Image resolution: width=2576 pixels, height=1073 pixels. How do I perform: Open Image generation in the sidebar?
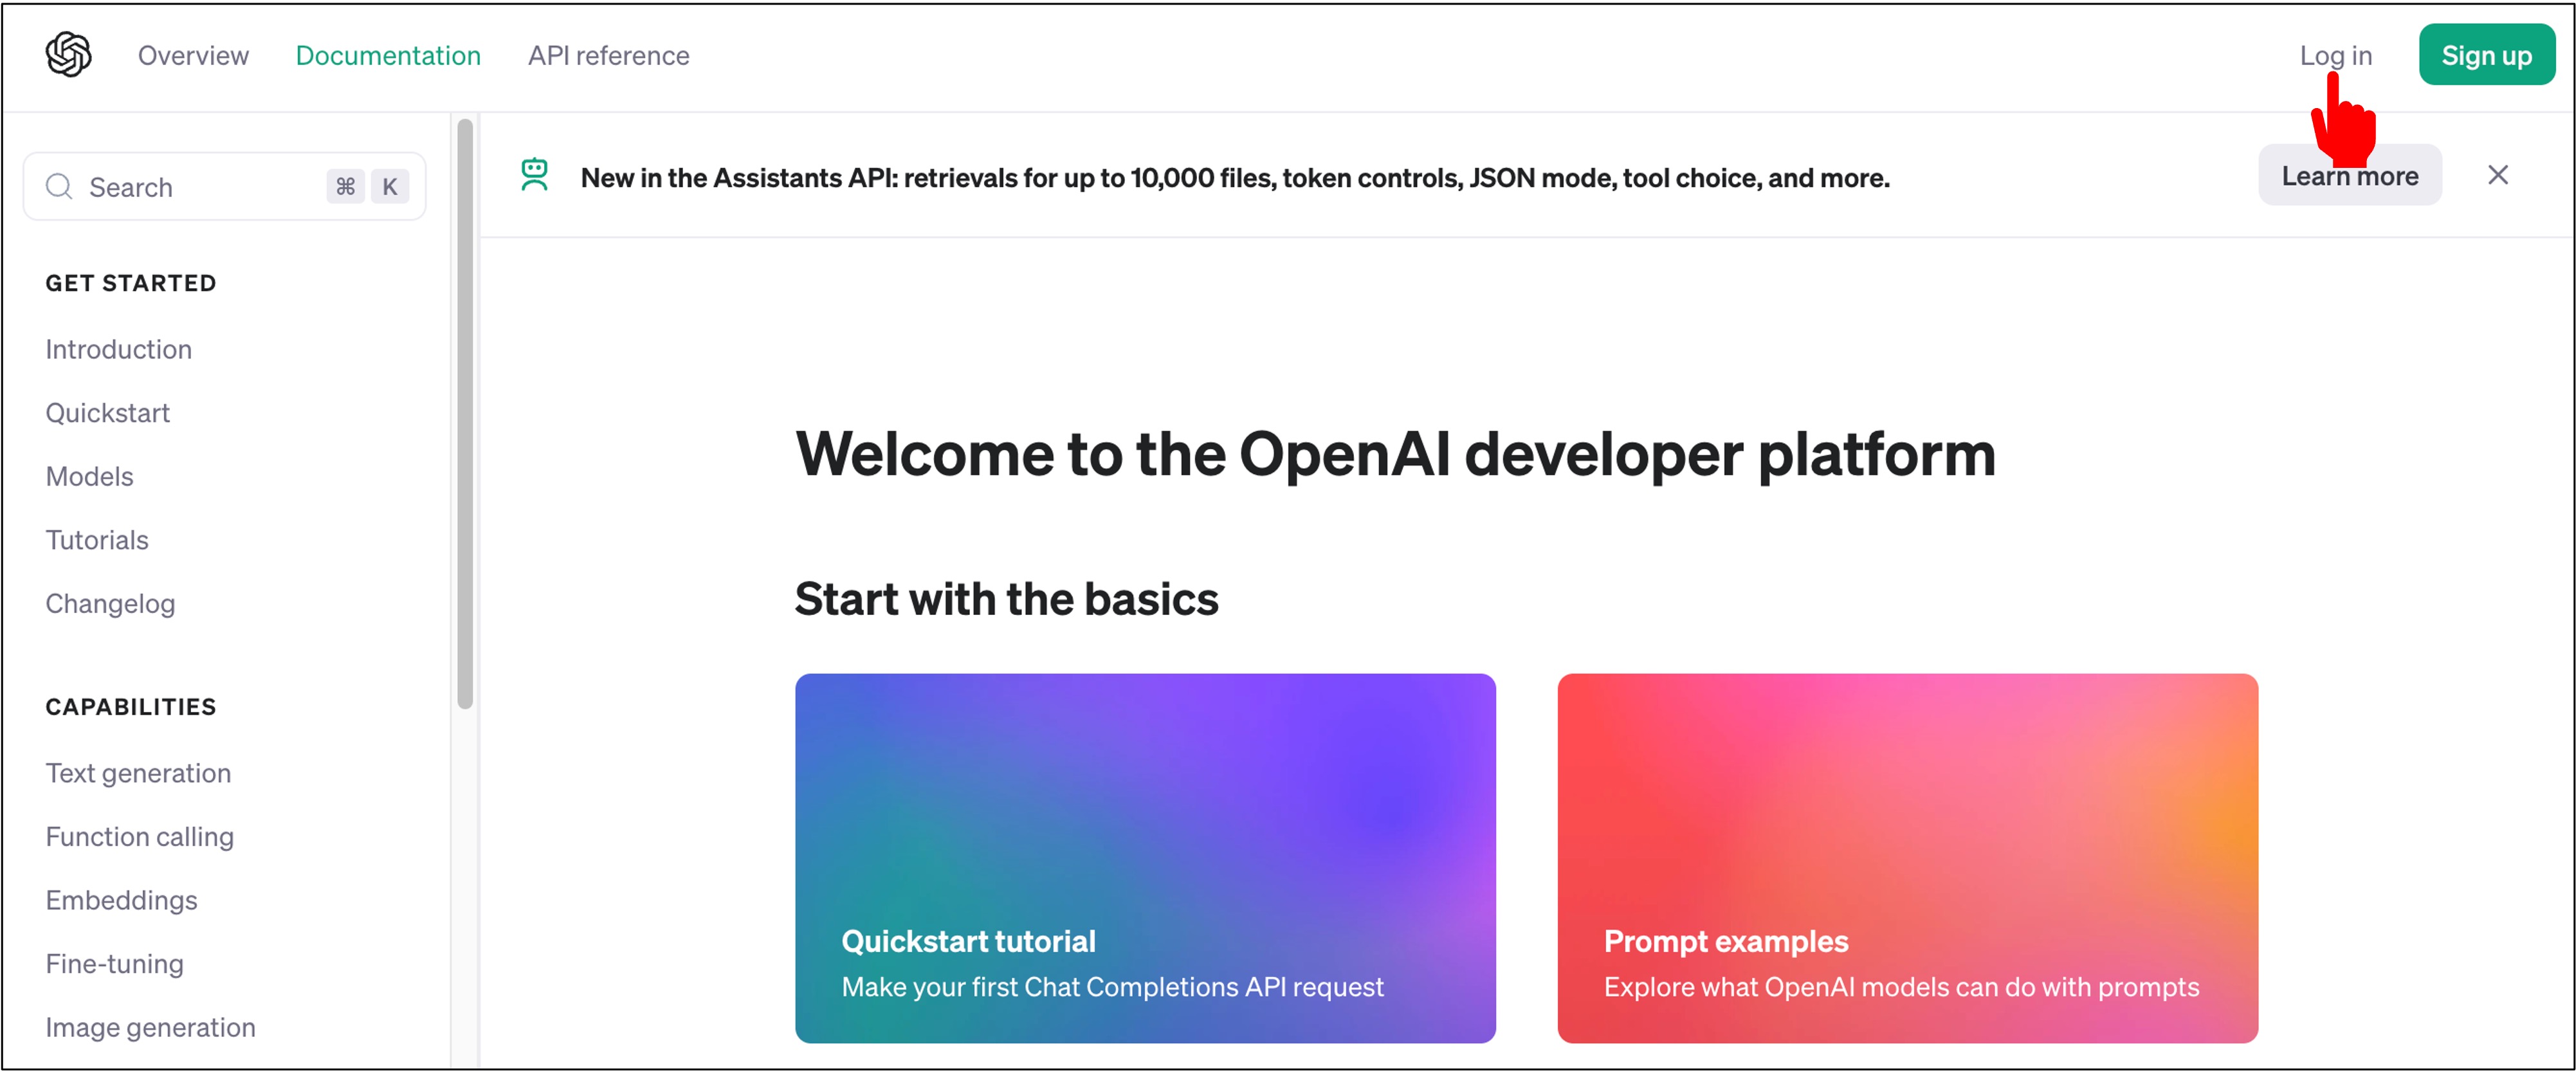pos(150,1027)
